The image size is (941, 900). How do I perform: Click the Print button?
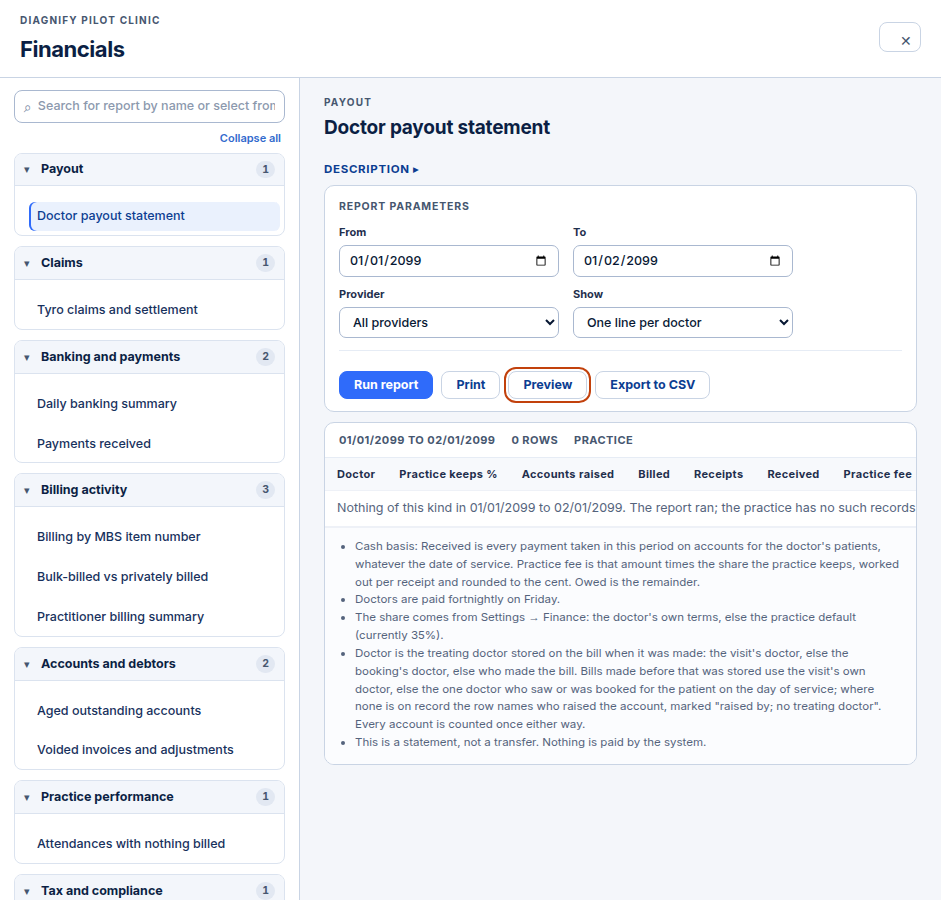point(470,385)
